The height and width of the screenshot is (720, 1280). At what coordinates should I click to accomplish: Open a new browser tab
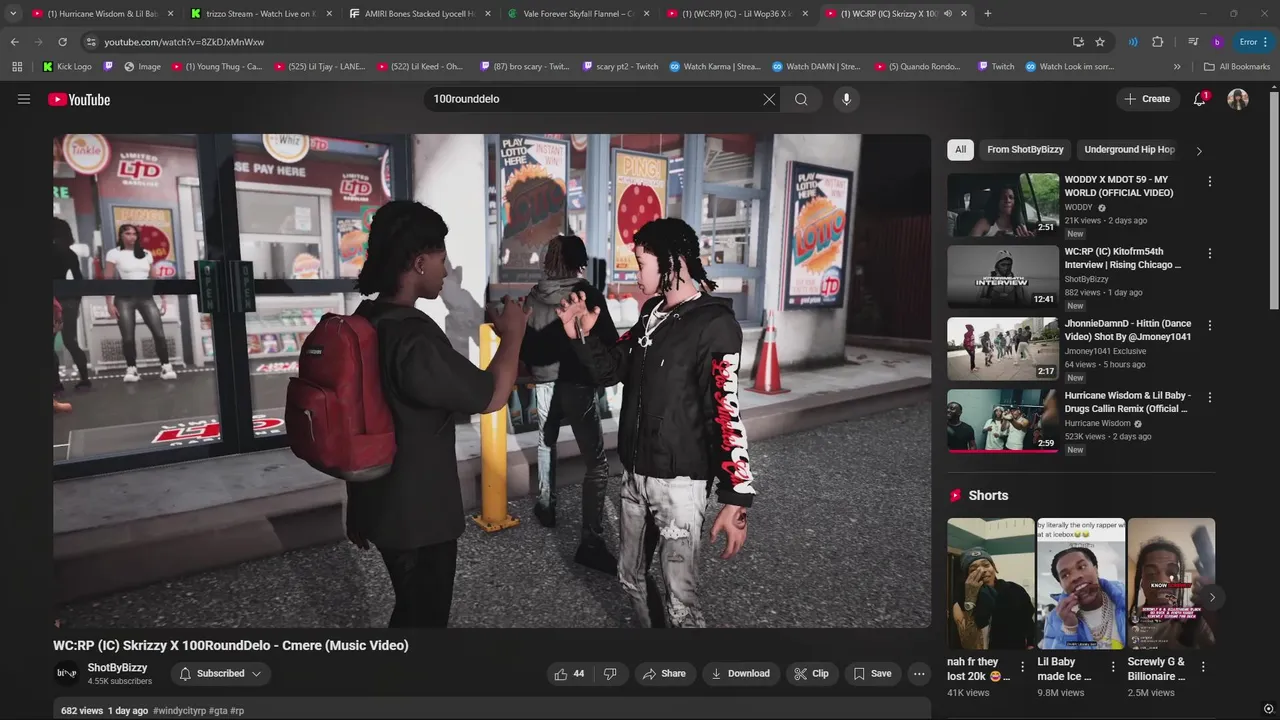988,14
